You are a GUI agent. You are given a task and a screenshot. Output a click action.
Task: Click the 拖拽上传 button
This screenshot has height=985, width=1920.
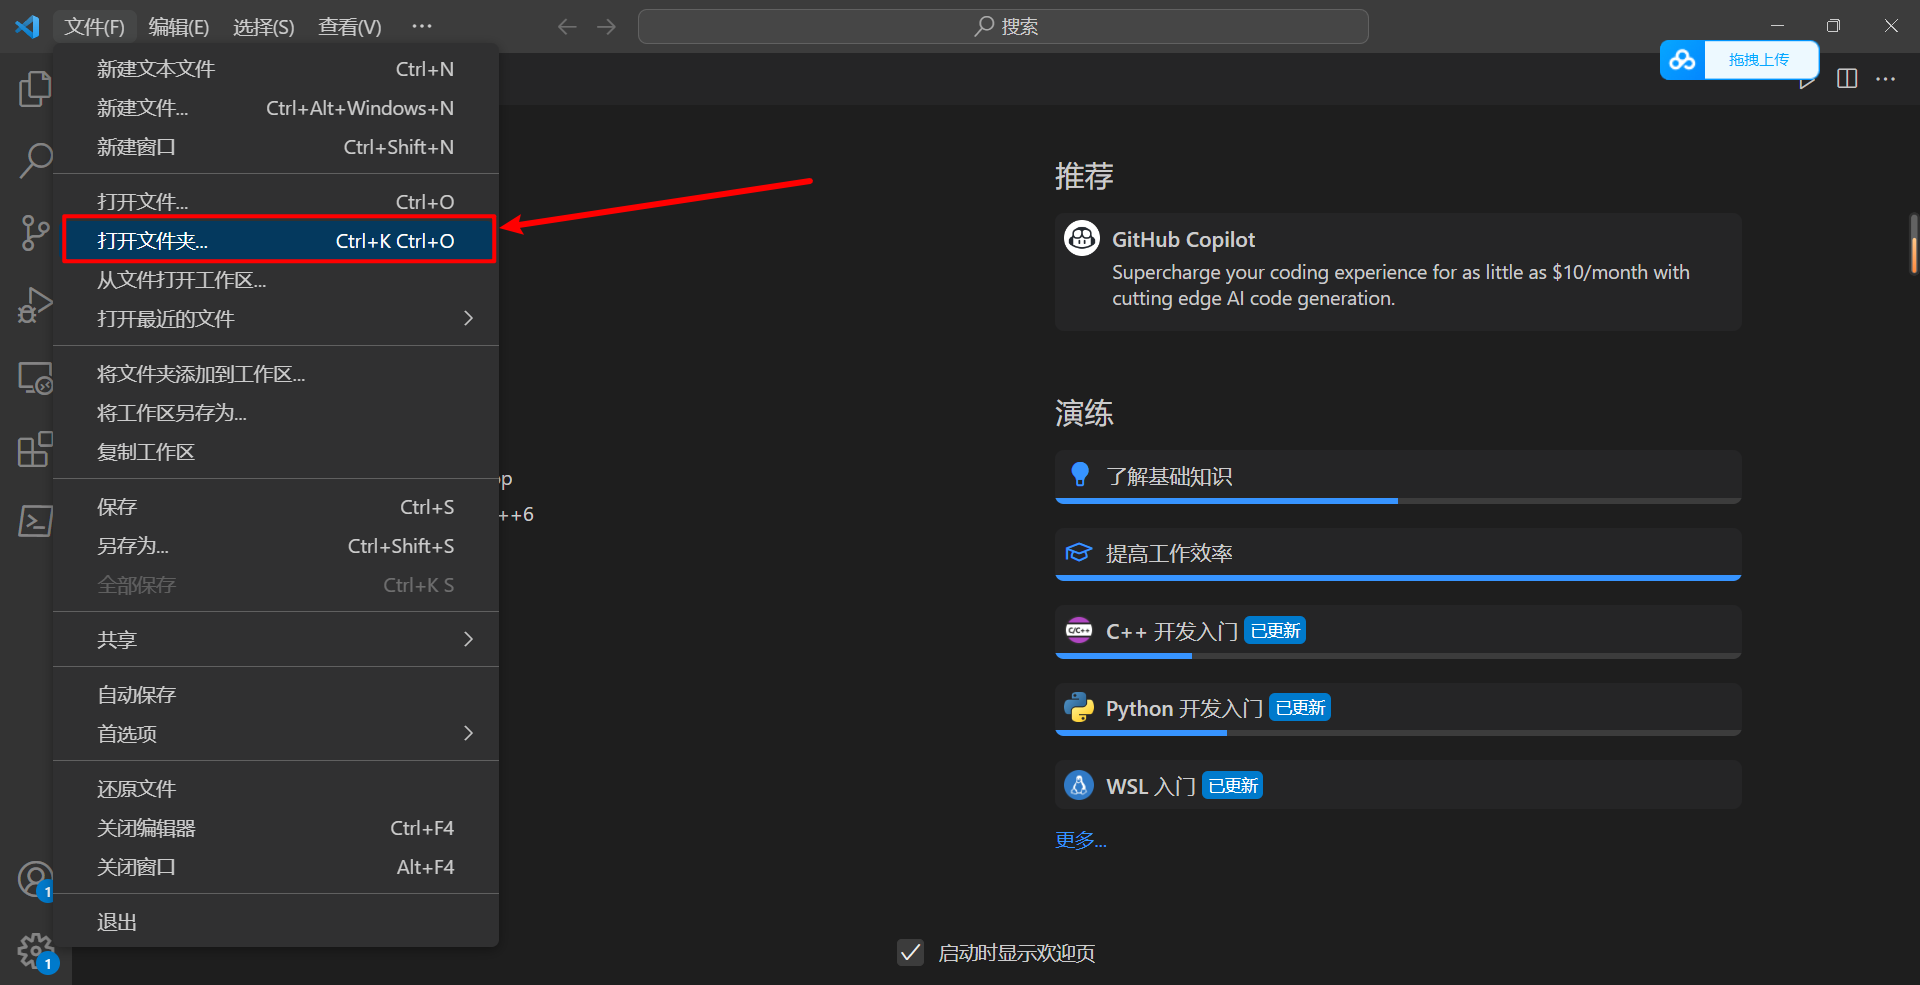[1759, 60]
